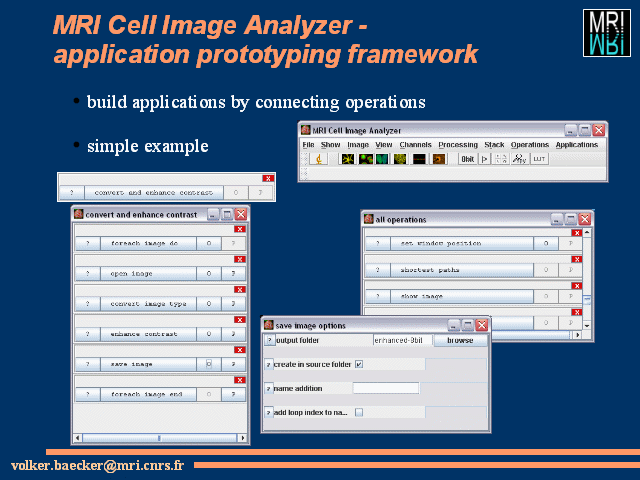Click the red X above 'shortest paths' operation

(x=576, y=259)
